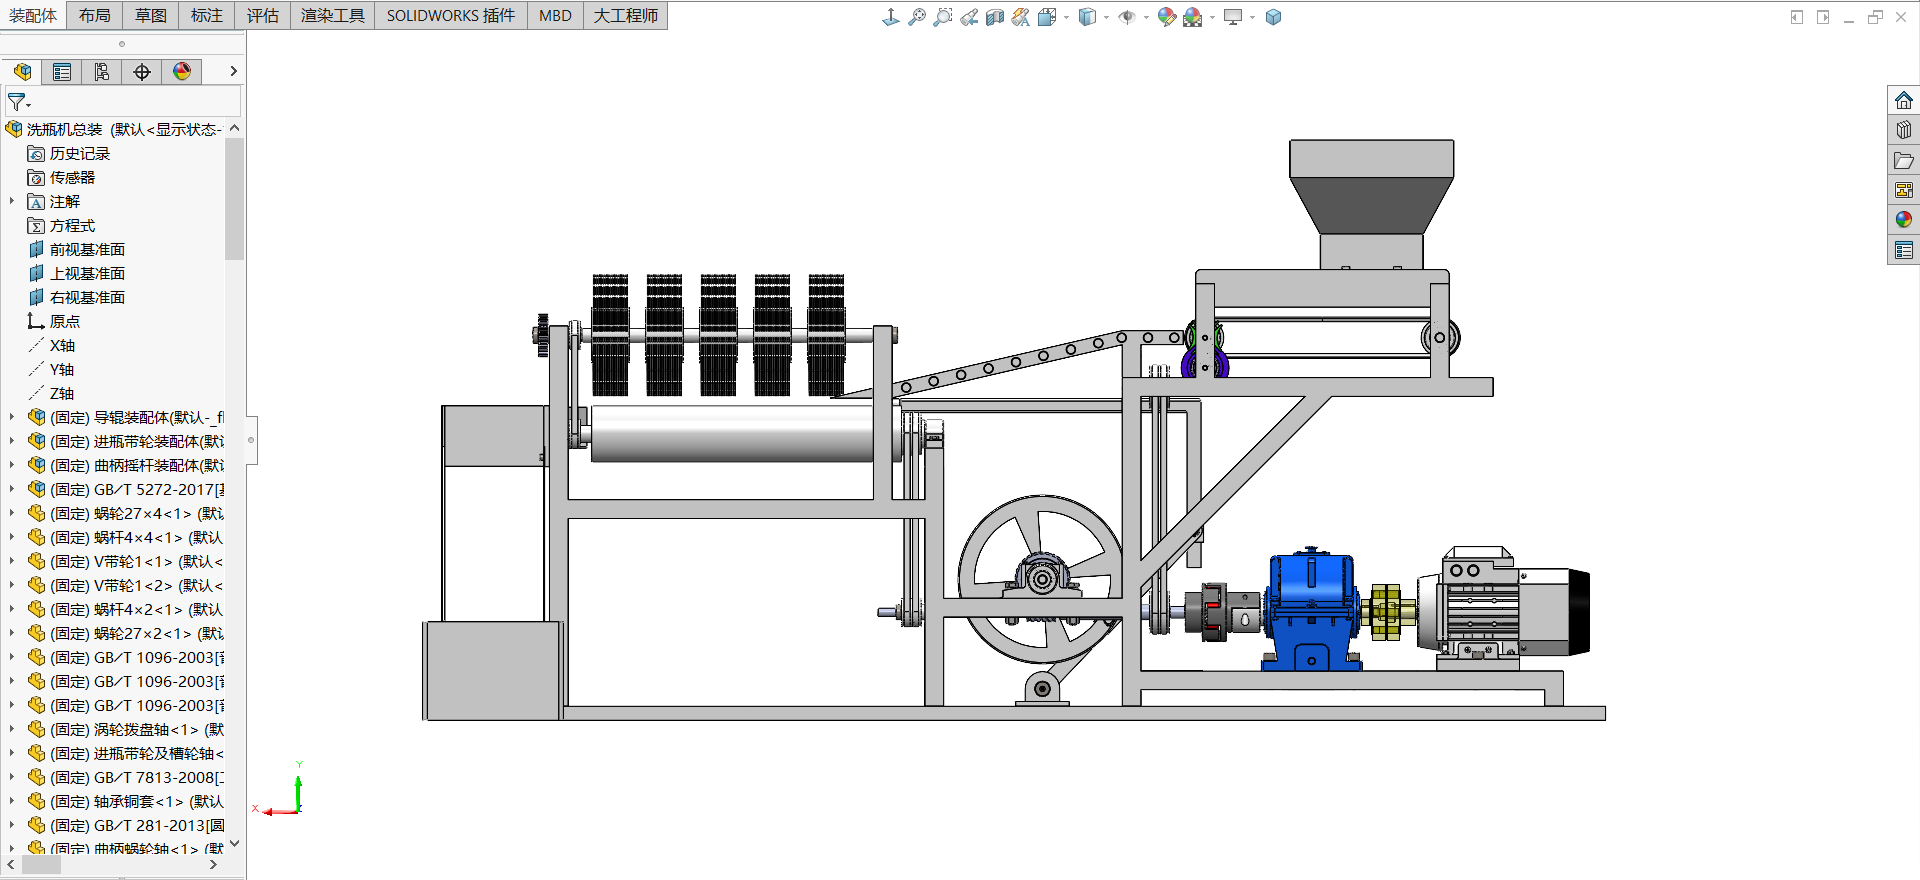Open the Design Library task pane icon

coord(1903,130)
